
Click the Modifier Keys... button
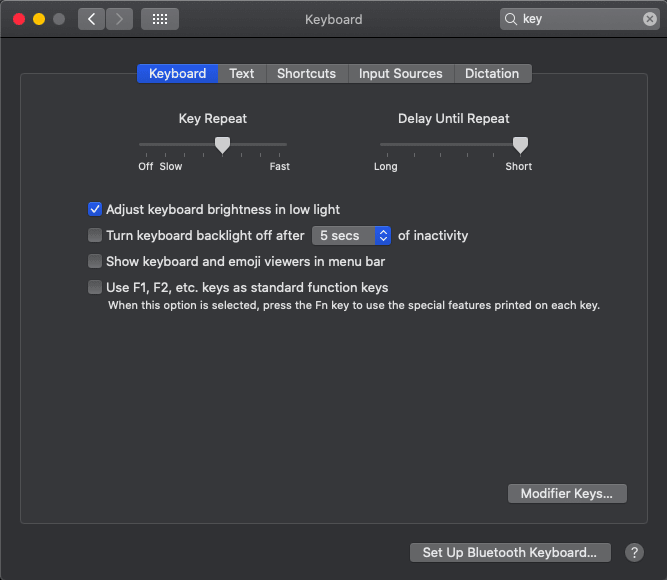coord(567,494)
